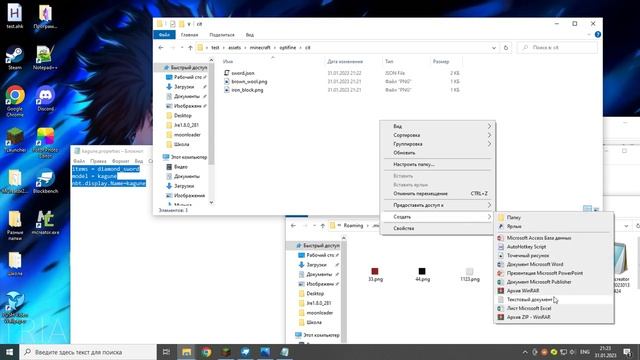
Task: Choose Обновить in context menu
Action: click(x=438, y=153)
